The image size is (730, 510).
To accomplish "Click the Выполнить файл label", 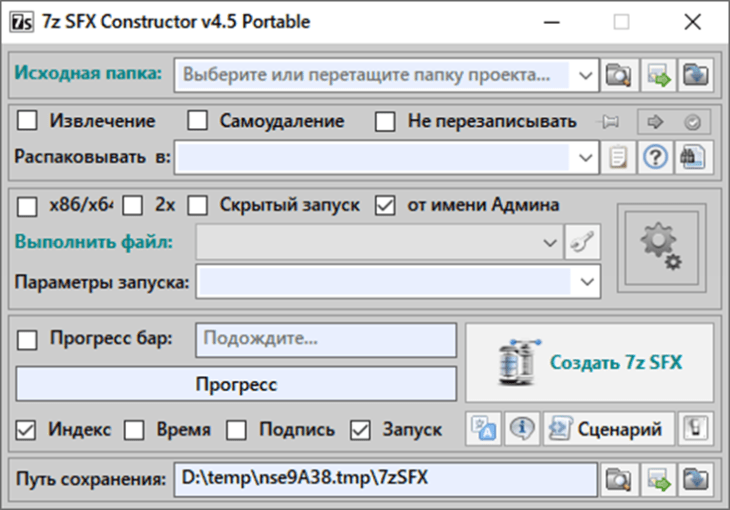I will (x=94, y=242).
